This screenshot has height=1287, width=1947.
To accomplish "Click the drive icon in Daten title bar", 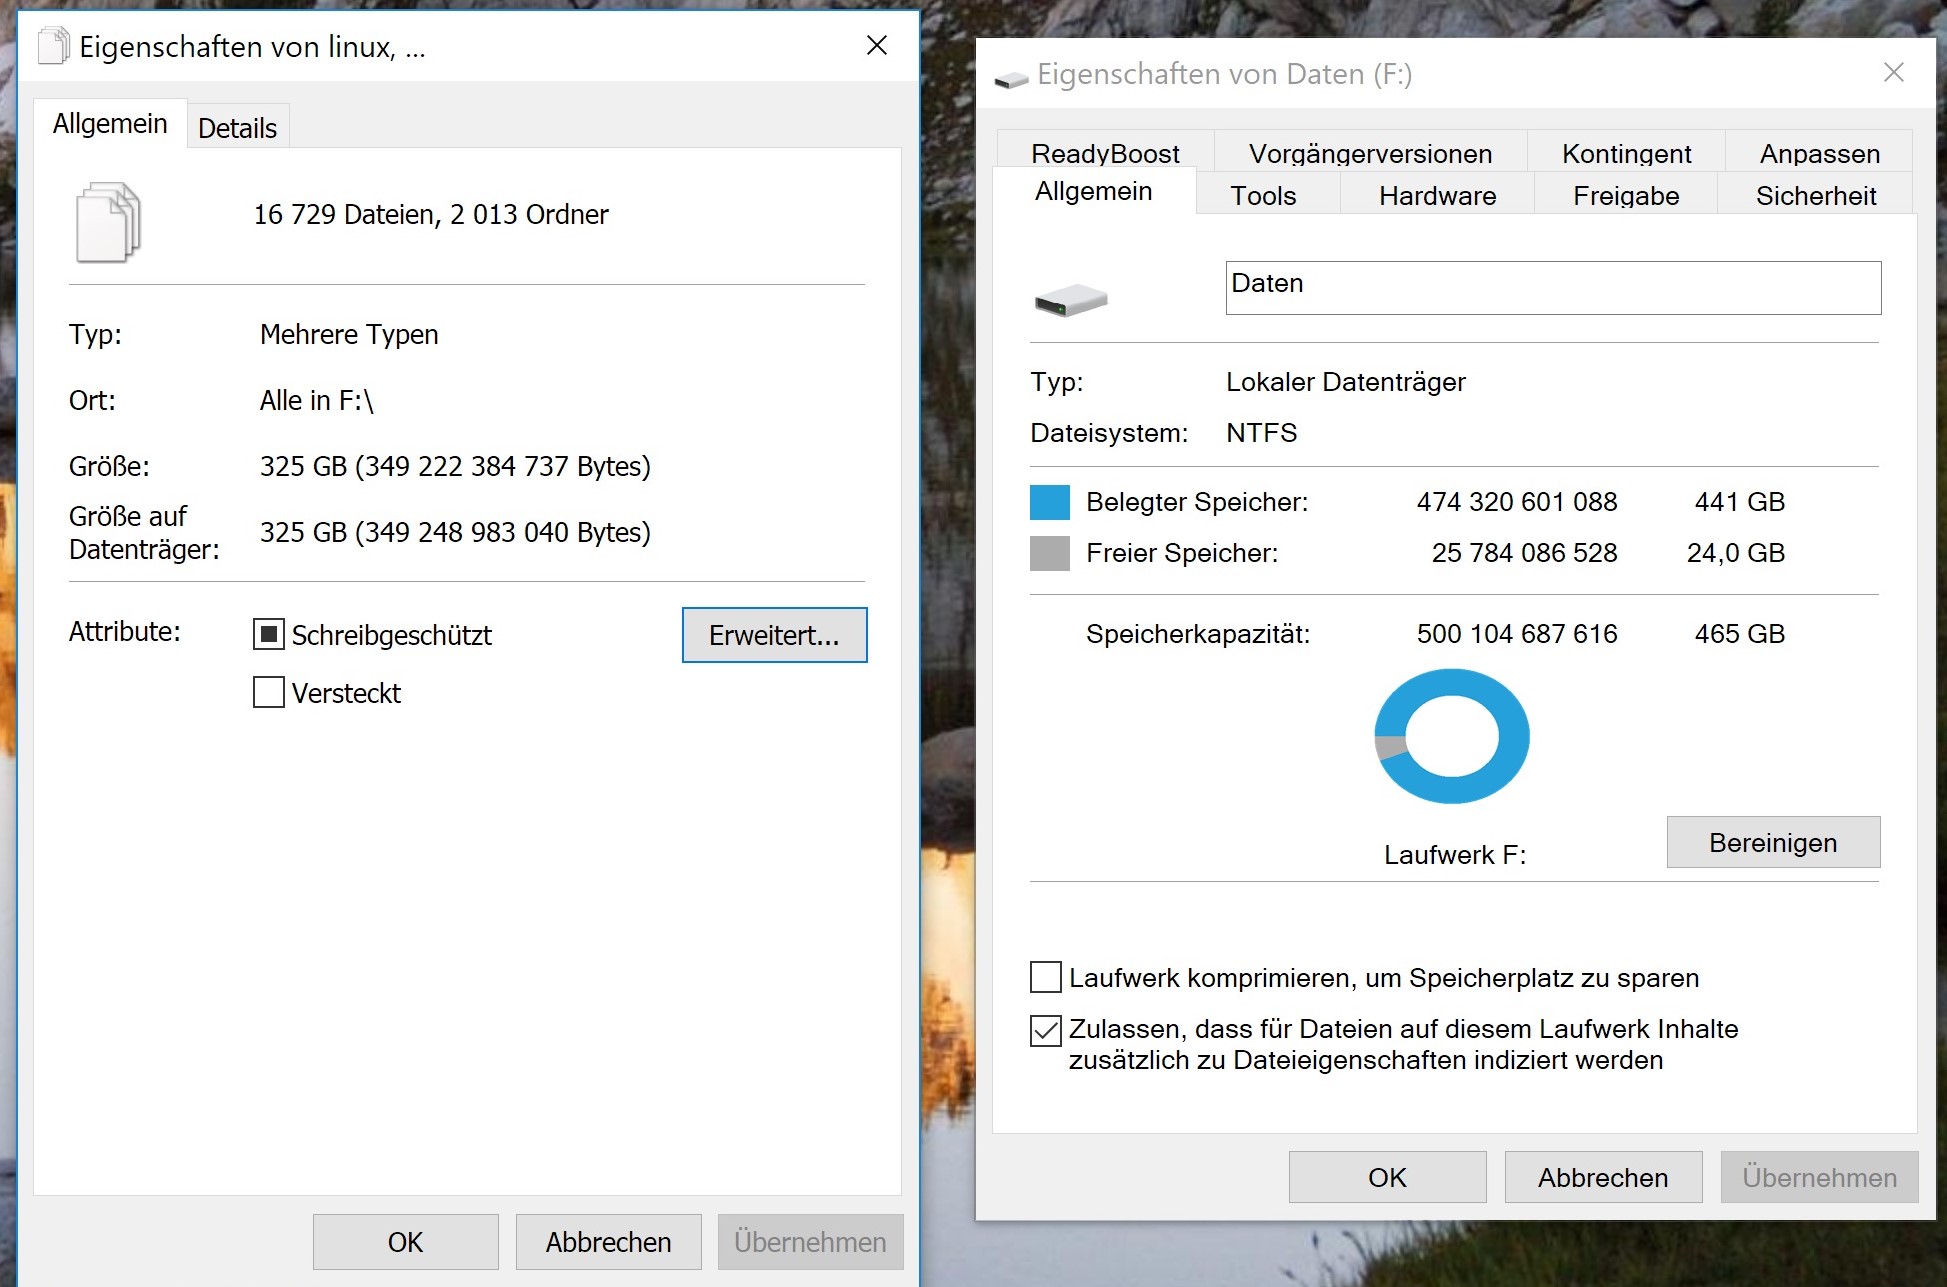I will pos(1011,78).
